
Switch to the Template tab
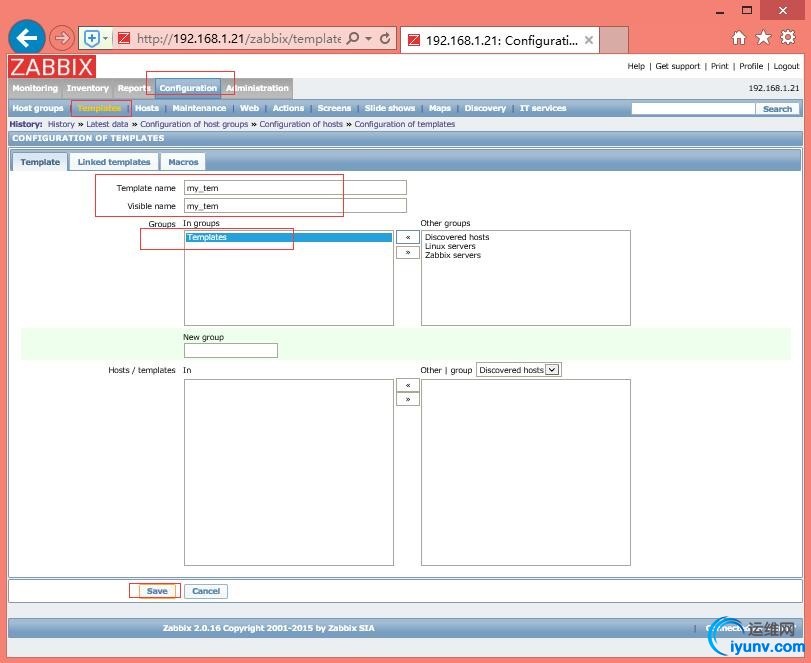[40, 162]
